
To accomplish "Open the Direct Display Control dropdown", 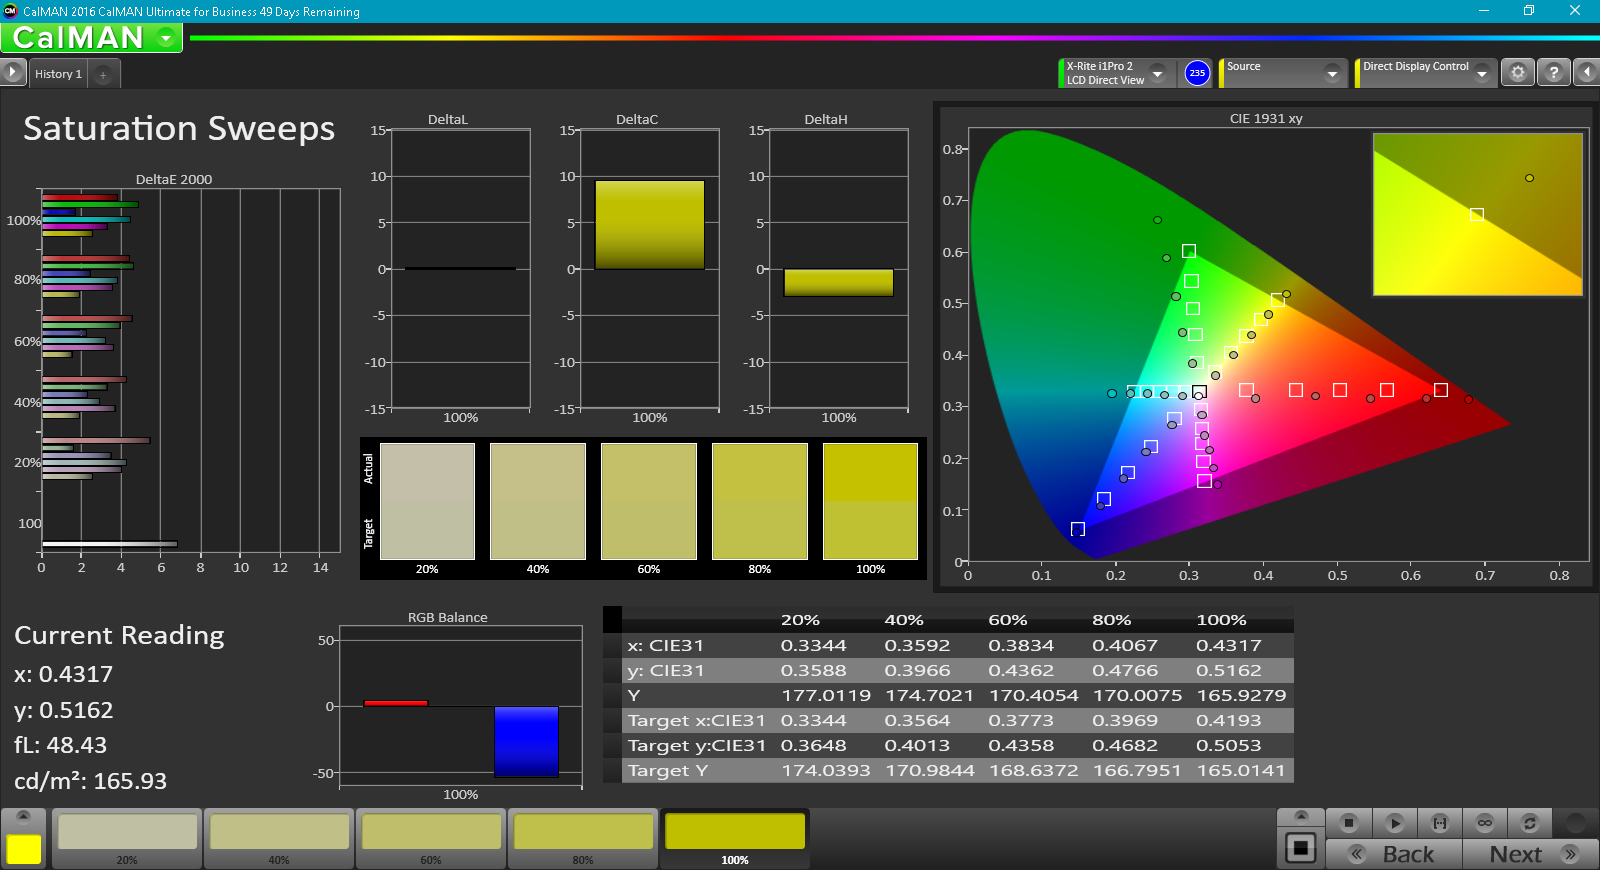I will [x=1481, y=73].
